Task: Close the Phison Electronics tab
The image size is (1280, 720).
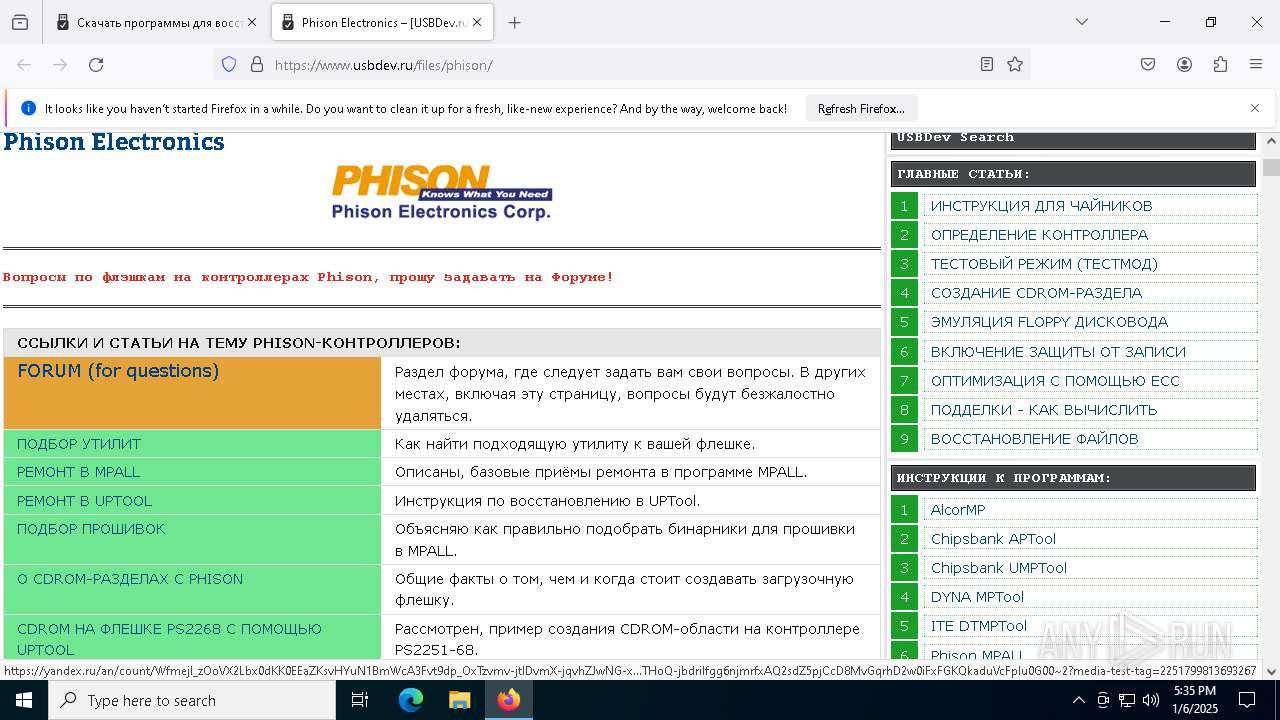Action: [x=477, y=22]
